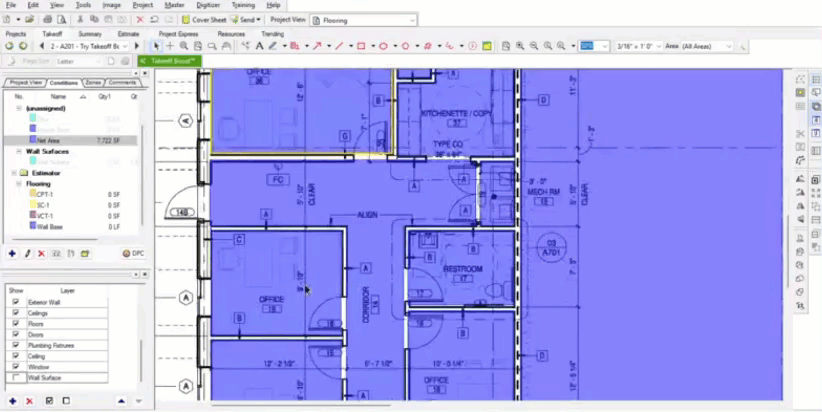Choose the highlighter pen tool
The image size is (822, 412).
coord(273,46)
